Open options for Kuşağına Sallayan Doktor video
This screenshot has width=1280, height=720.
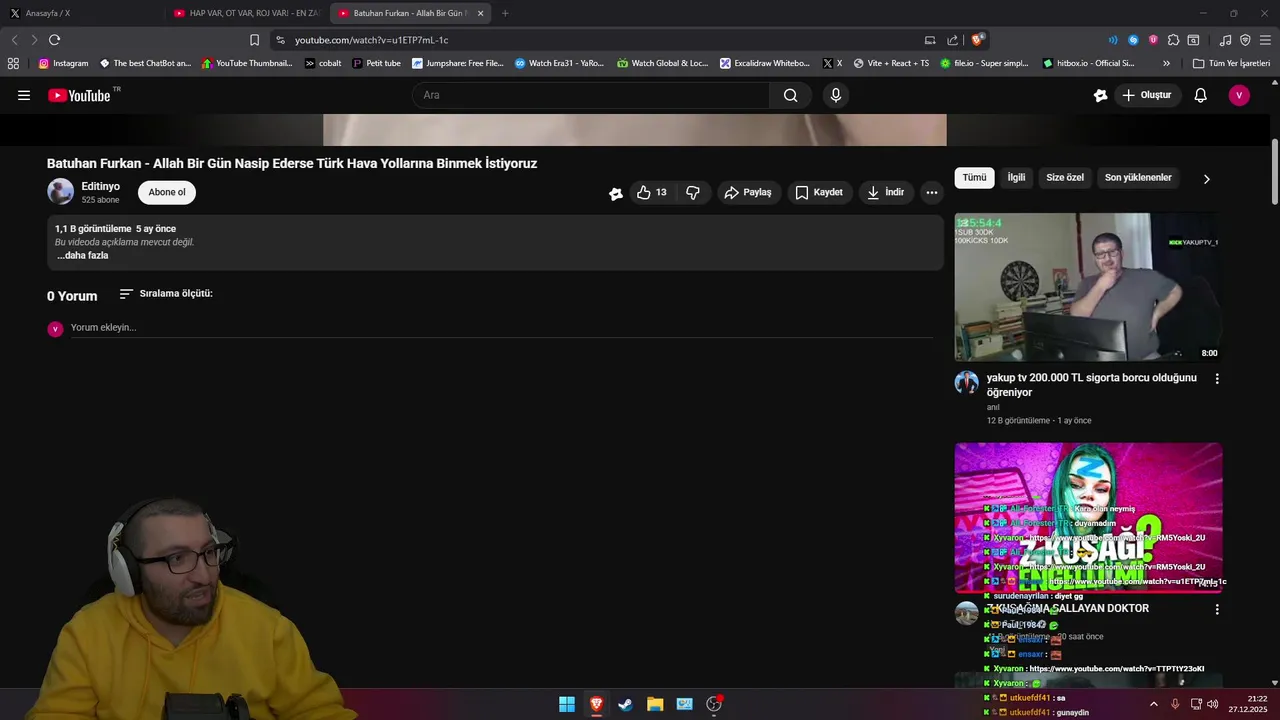[x=1217, y=609]
